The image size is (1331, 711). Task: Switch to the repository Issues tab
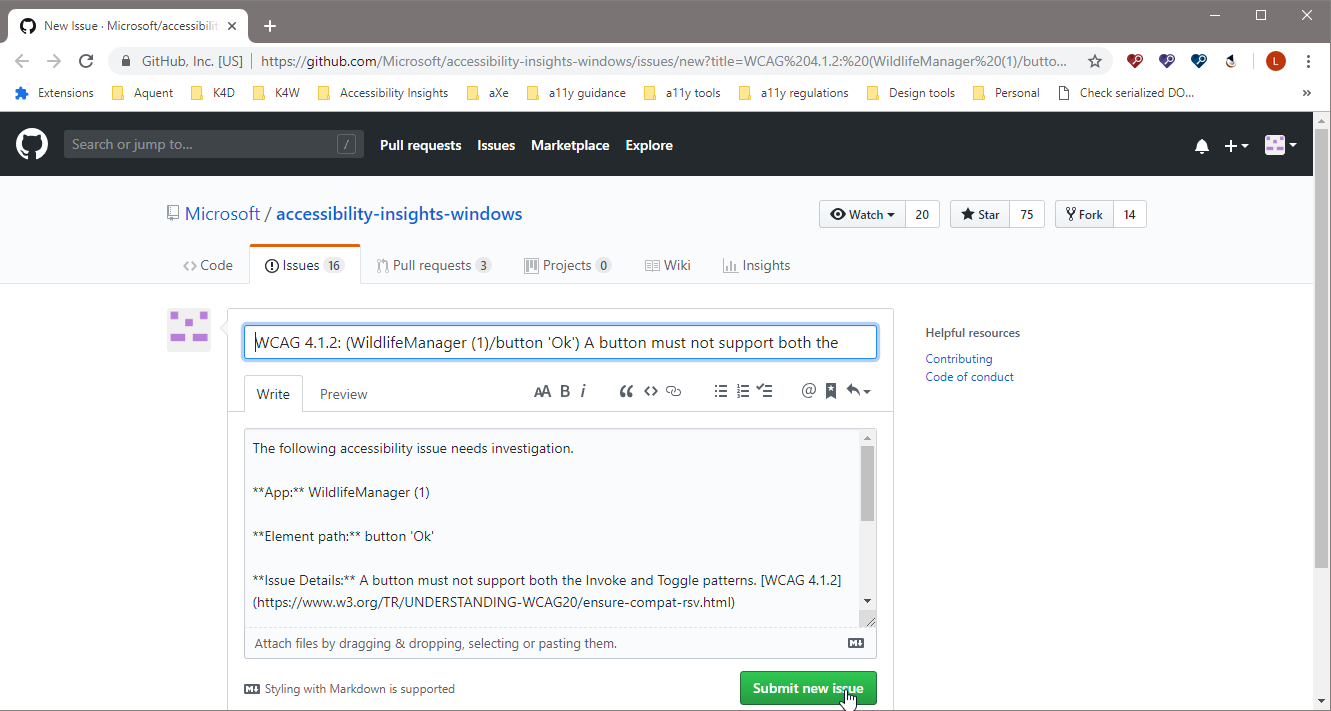(304, 265)
